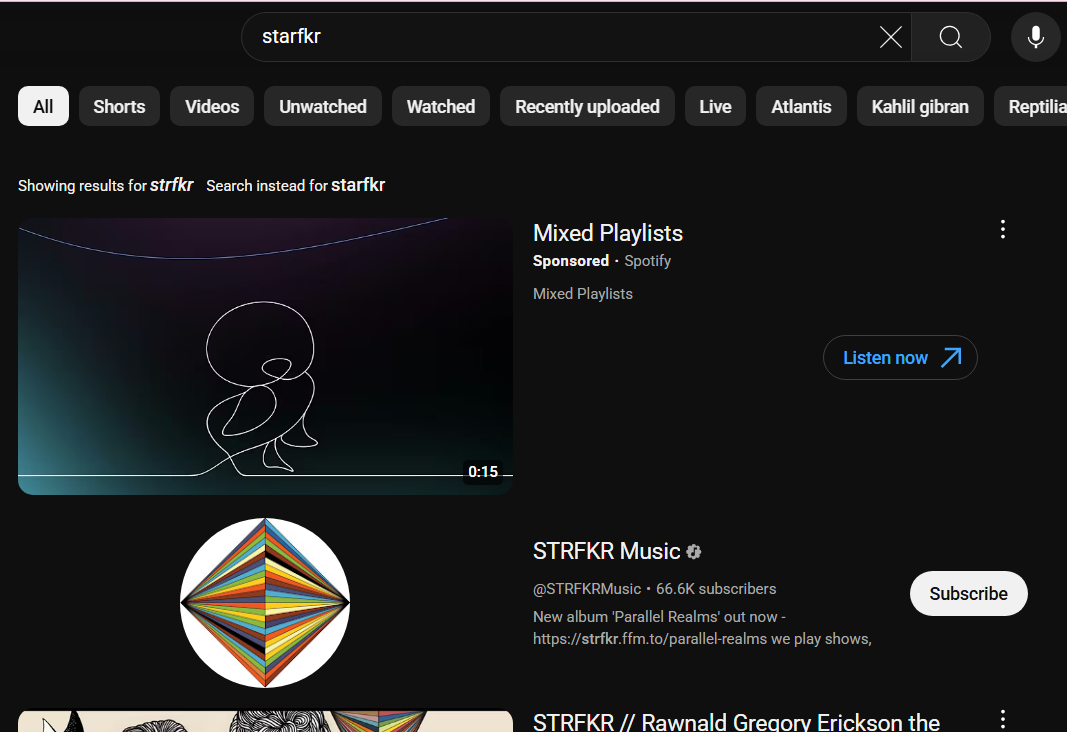
Task: Click the magnifying glass search button
Action: click(x=951, y=38)
